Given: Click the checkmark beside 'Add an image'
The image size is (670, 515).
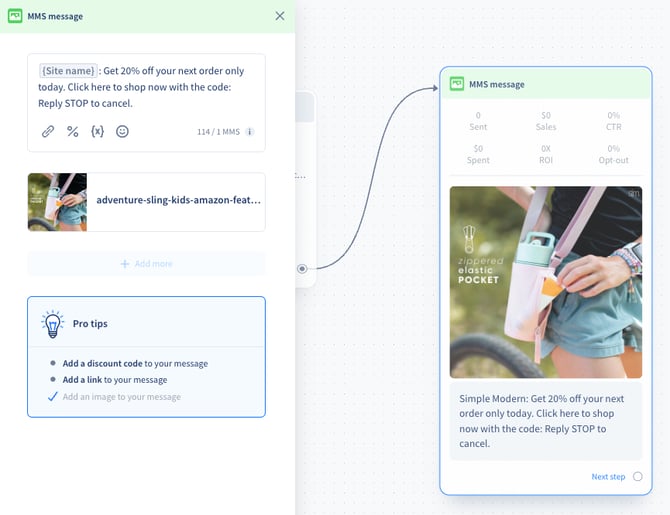Looking at the screenshot, I should [53, 397].
